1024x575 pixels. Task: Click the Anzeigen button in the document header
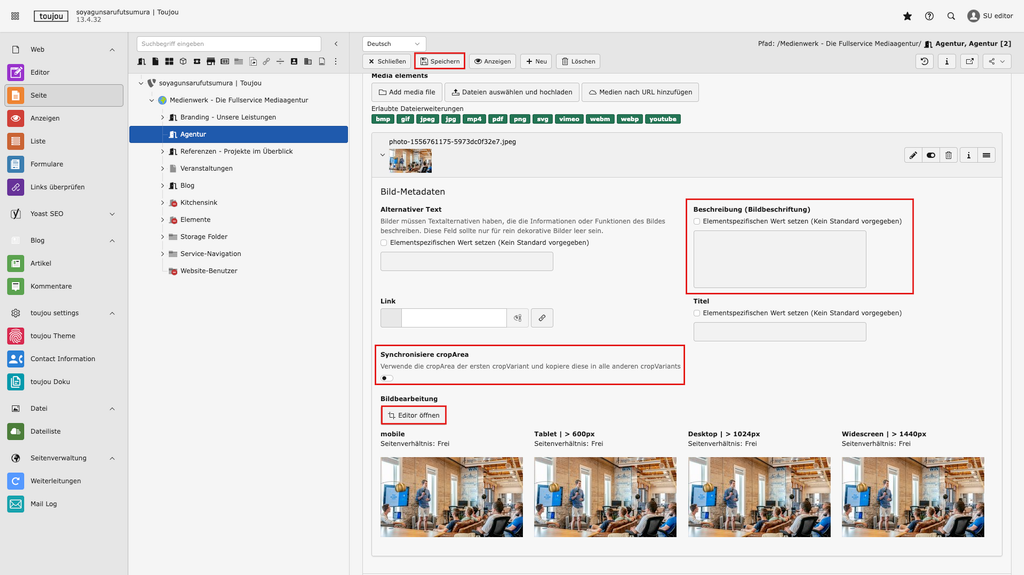click(492, 61)
